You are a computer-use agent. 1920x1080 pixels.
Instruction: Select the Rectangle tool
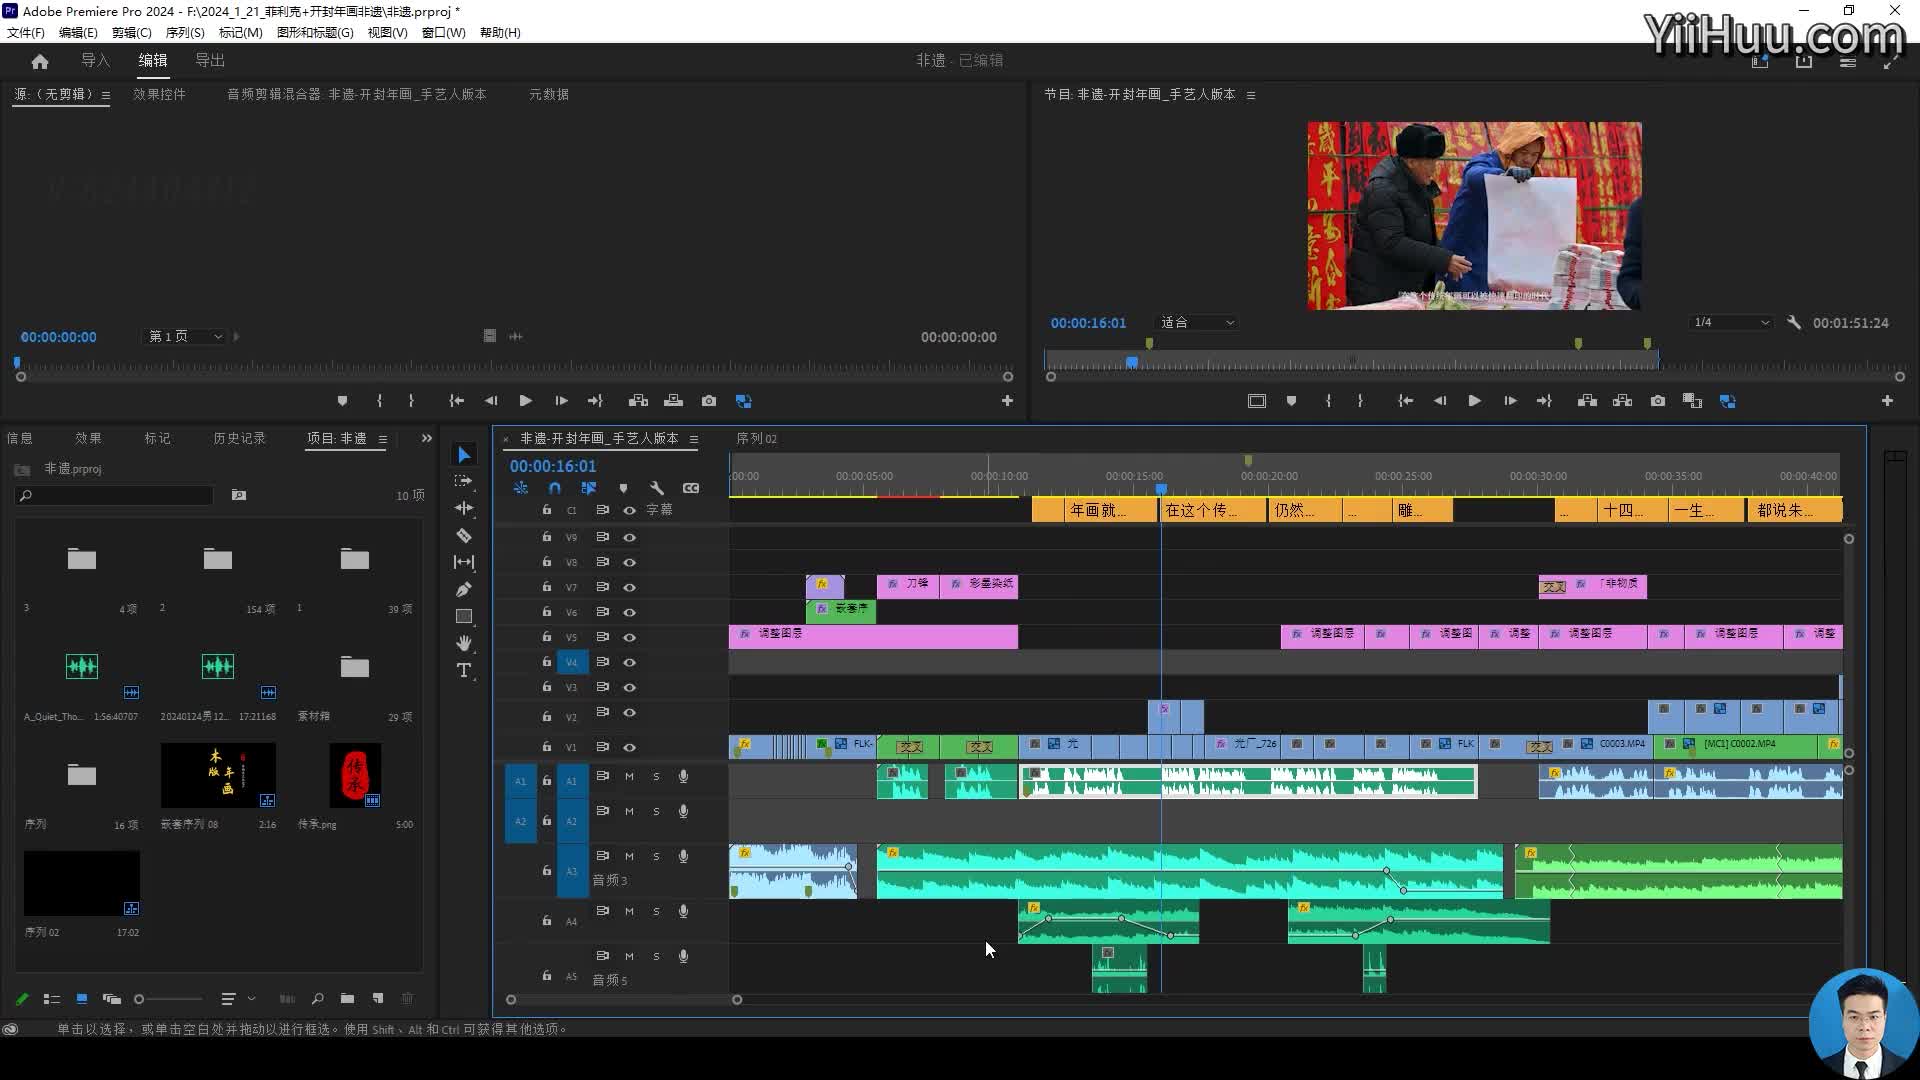point(464,616)
